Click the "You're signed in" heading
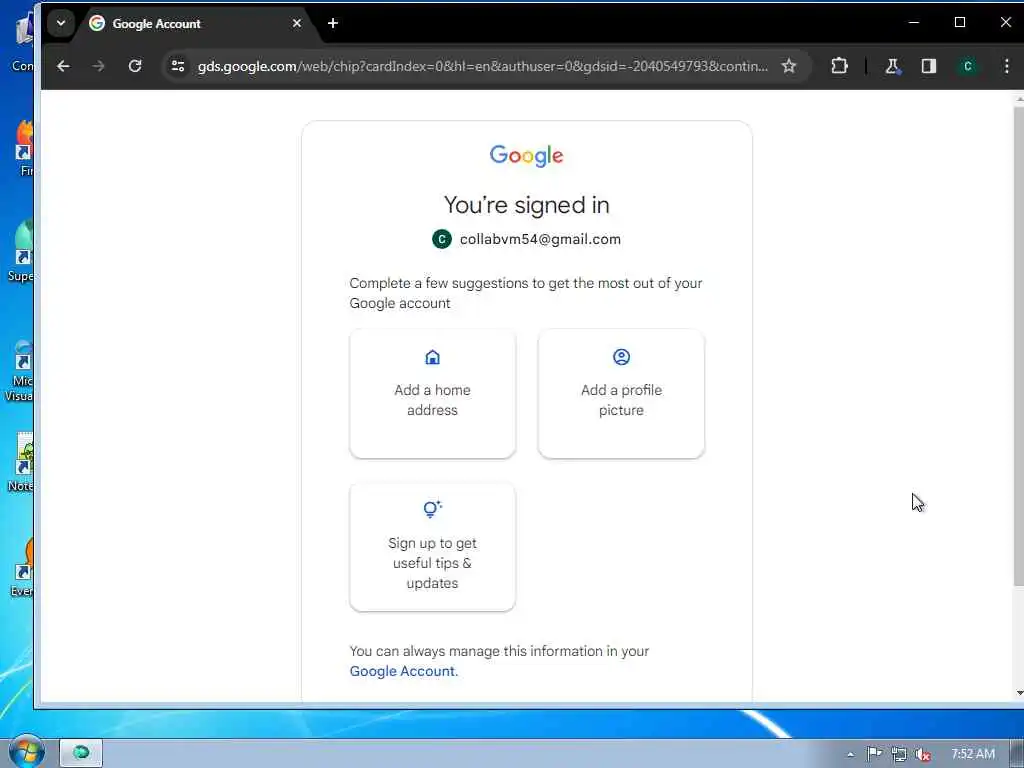The image size is (1024, 768). tap(526, 205)
